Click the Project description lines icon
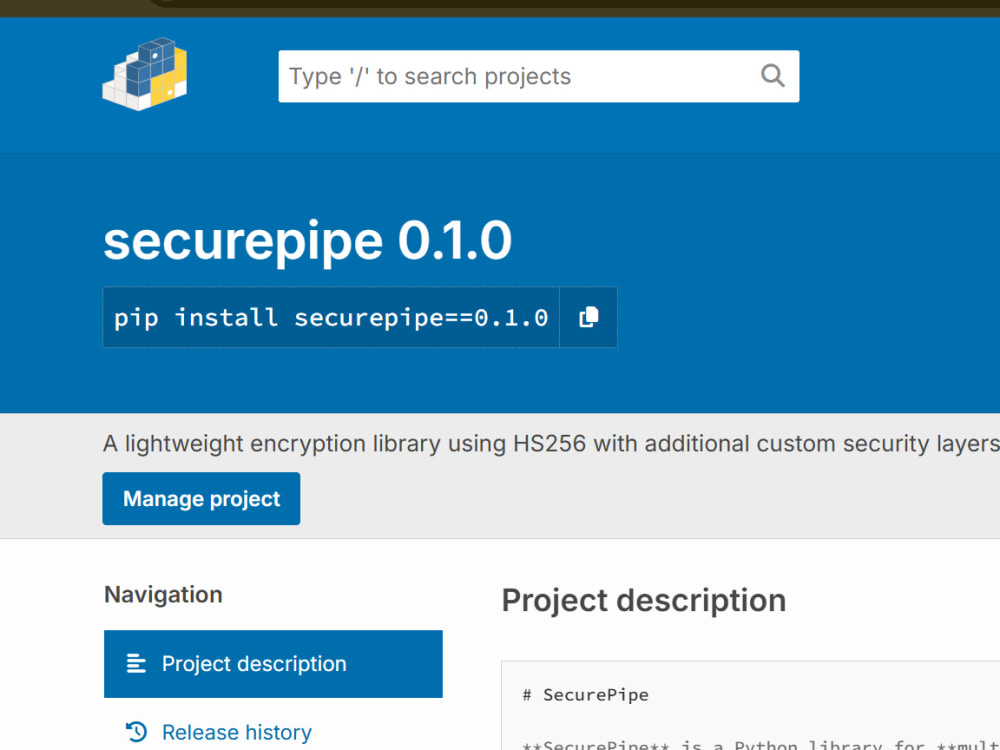This screenshot has width=1000, height=750. (135, 663)
